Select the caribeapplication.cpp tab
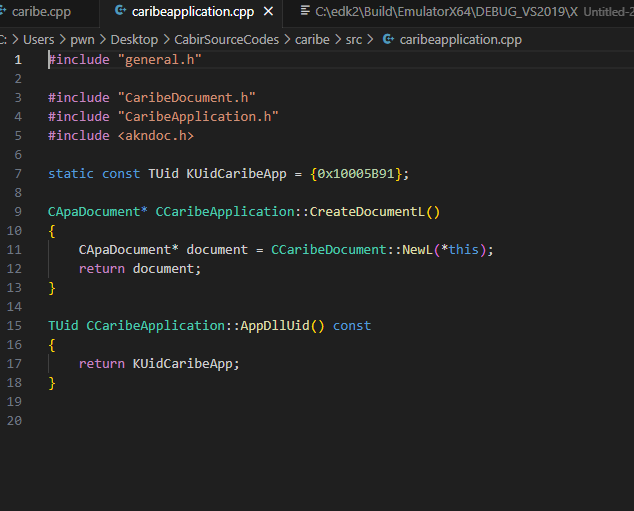The image size is (634, 511). [192, 12]
